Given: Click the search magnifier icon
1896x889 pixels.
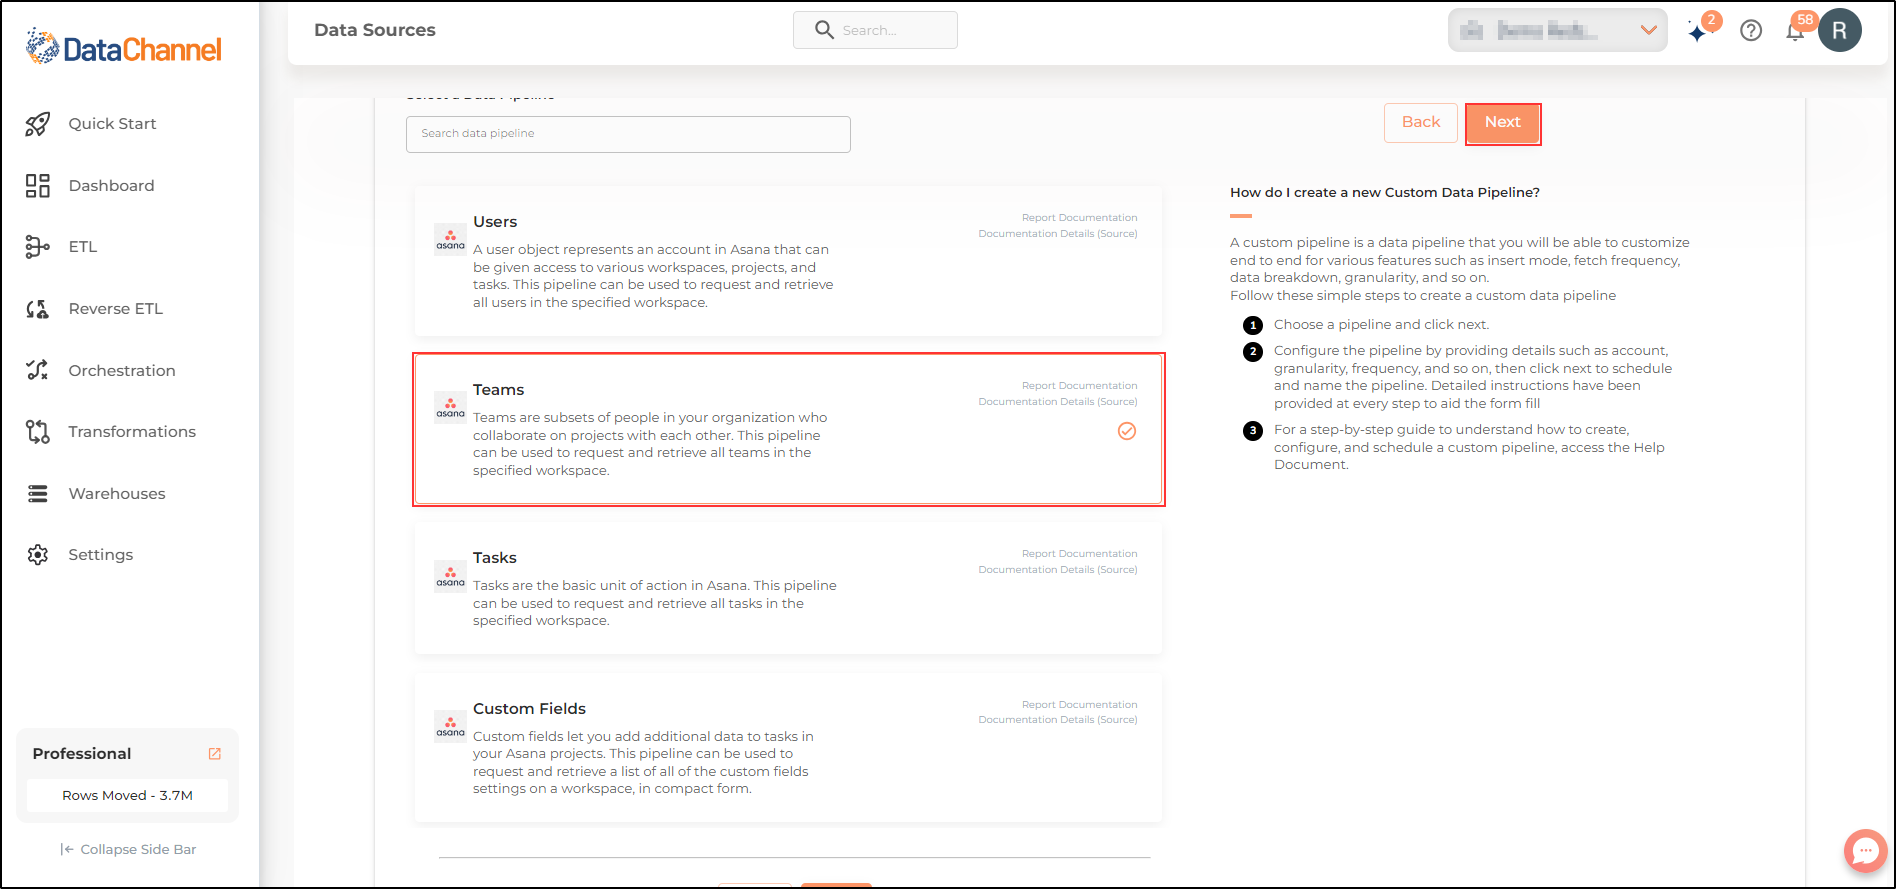Looking at the screenshot, I should 824,30.
